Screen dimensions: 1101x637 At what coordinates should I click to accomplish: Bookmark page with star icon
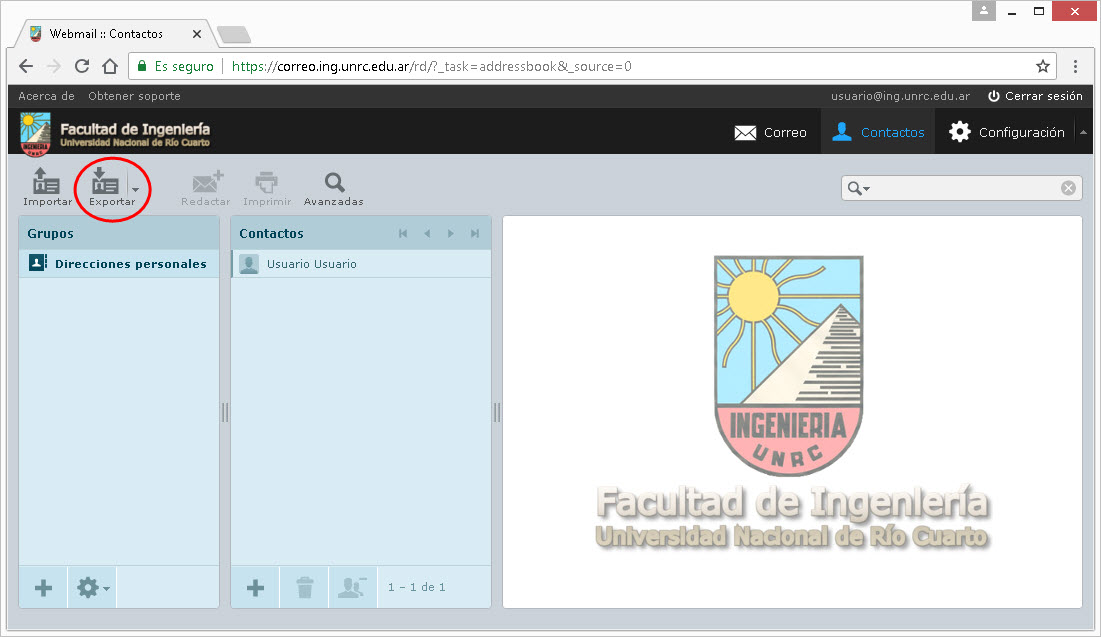pyautogui.click(x=1043, y=66)
